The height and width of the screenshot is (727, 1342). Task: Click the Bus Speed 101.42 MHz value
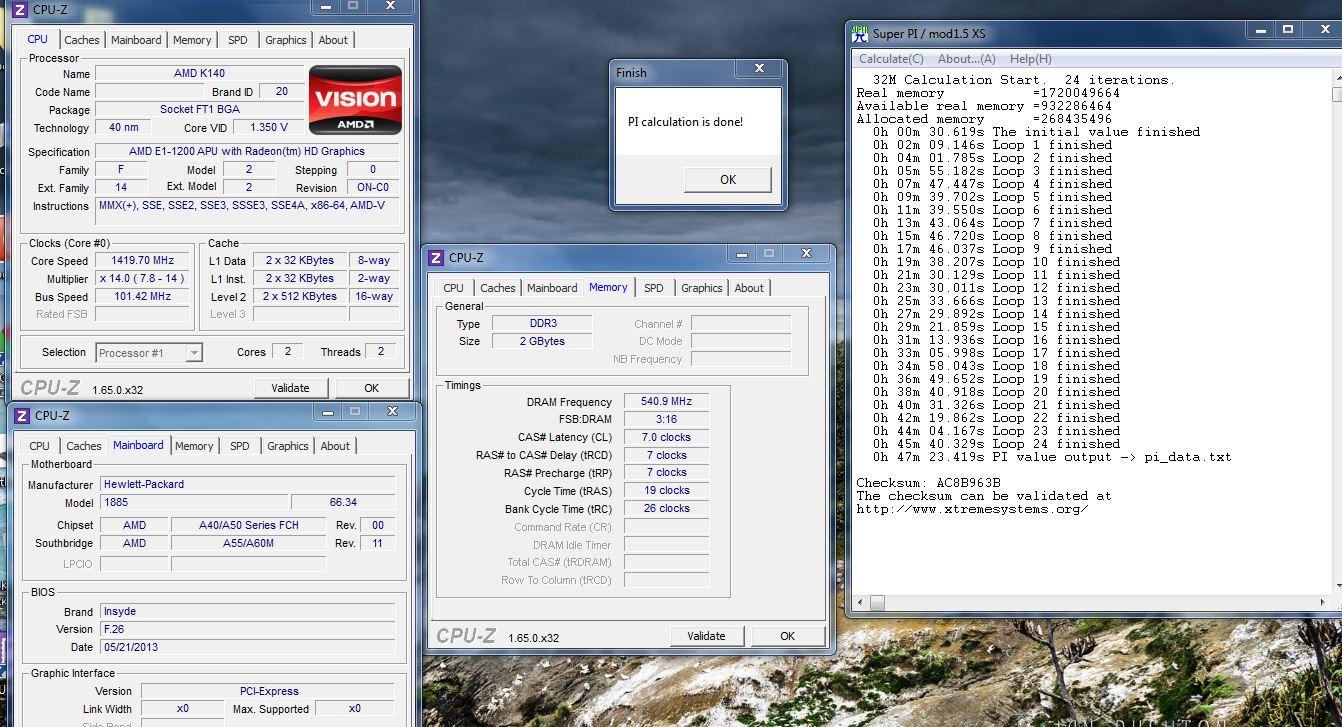coord(142,296)
